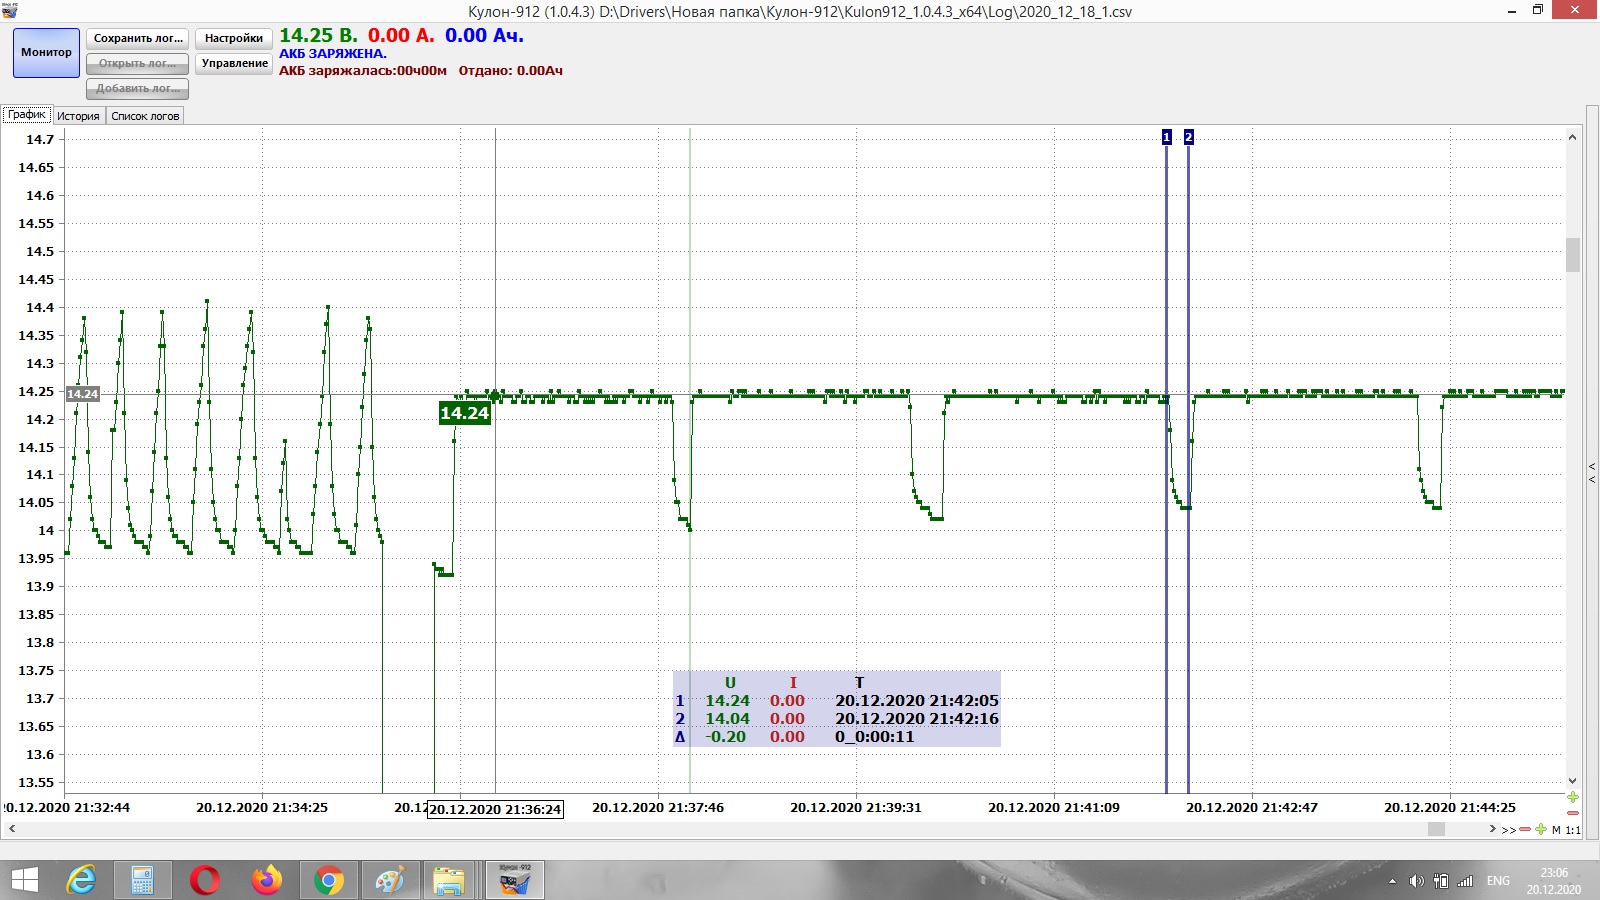Click the M marker mode icon
The height and width of the screenshot is (900, 1600).
[1556, 830]
